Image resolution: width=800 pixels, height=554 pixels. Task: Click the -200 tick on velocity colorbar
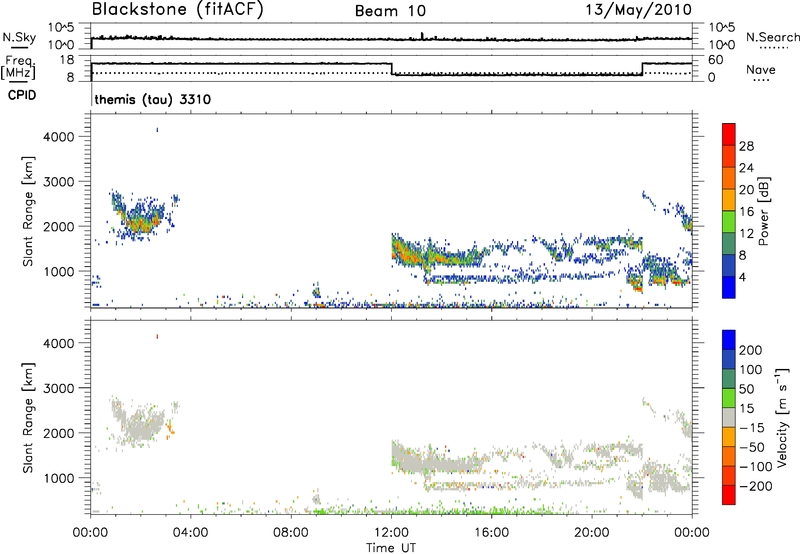tap(756, 486)
